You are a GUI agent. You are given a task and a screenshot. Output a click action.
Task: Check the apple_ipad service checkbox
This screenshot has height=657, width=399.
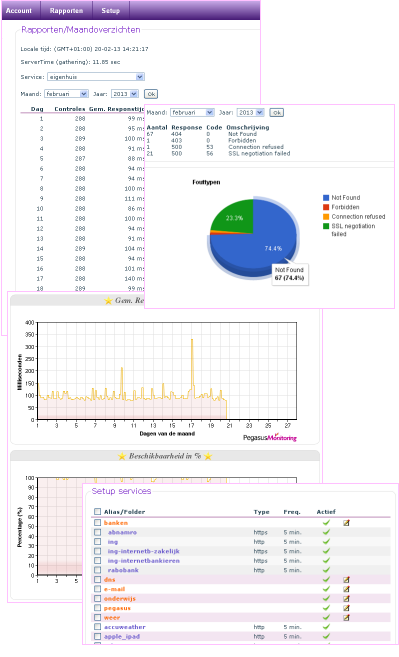tap(98, 636)
